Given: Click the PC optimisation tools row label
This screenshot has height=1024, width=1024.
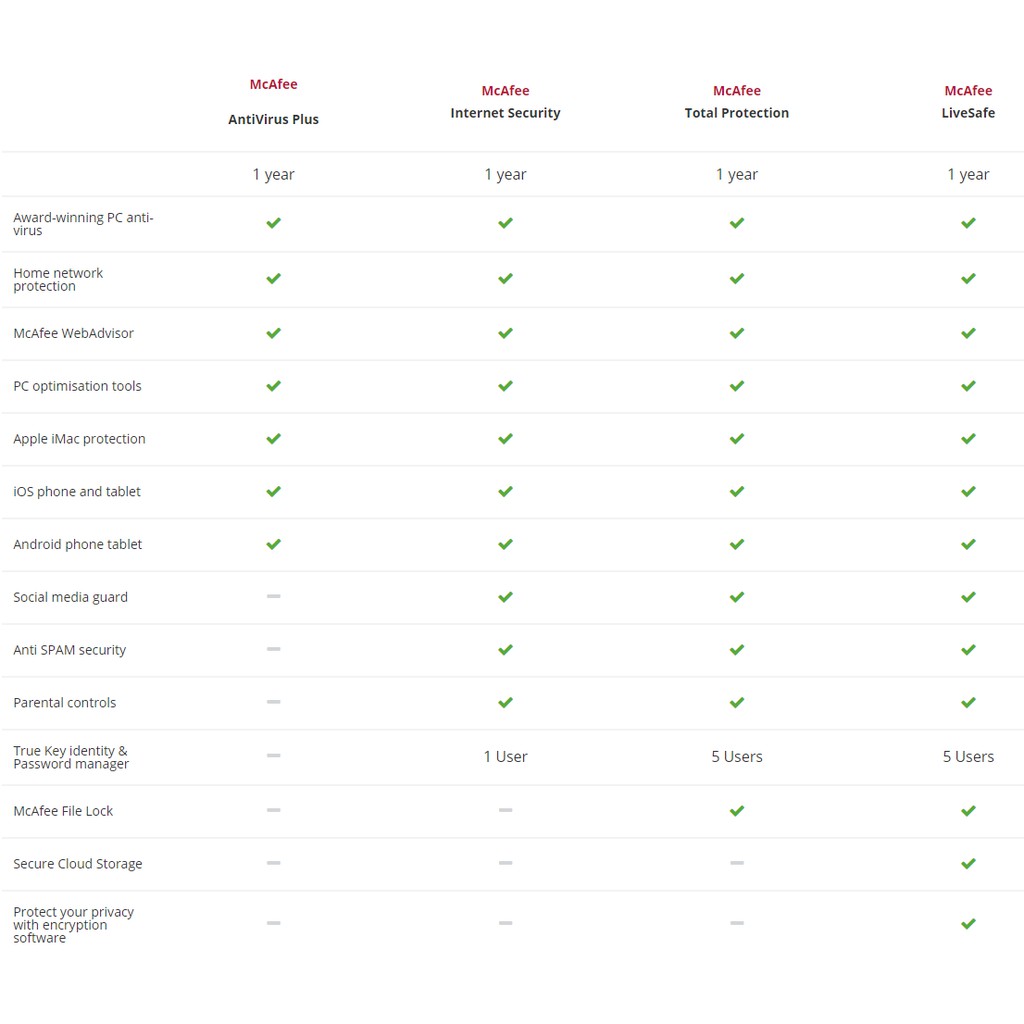Looking at the screenshot, I should [77, 387].
